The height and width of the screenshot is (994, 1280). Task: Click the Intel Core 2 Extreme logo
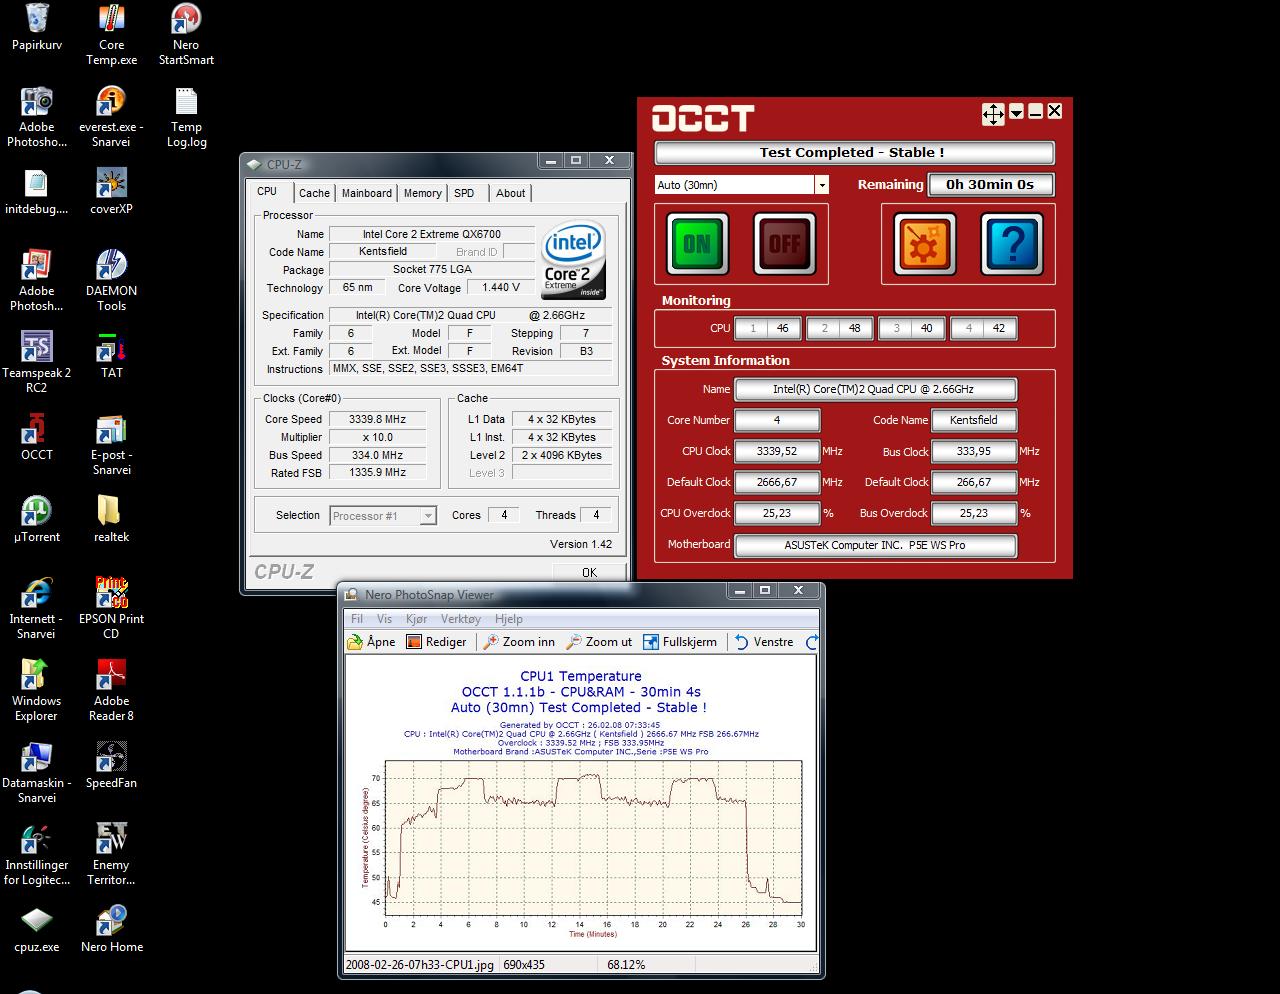click(574, 260)
